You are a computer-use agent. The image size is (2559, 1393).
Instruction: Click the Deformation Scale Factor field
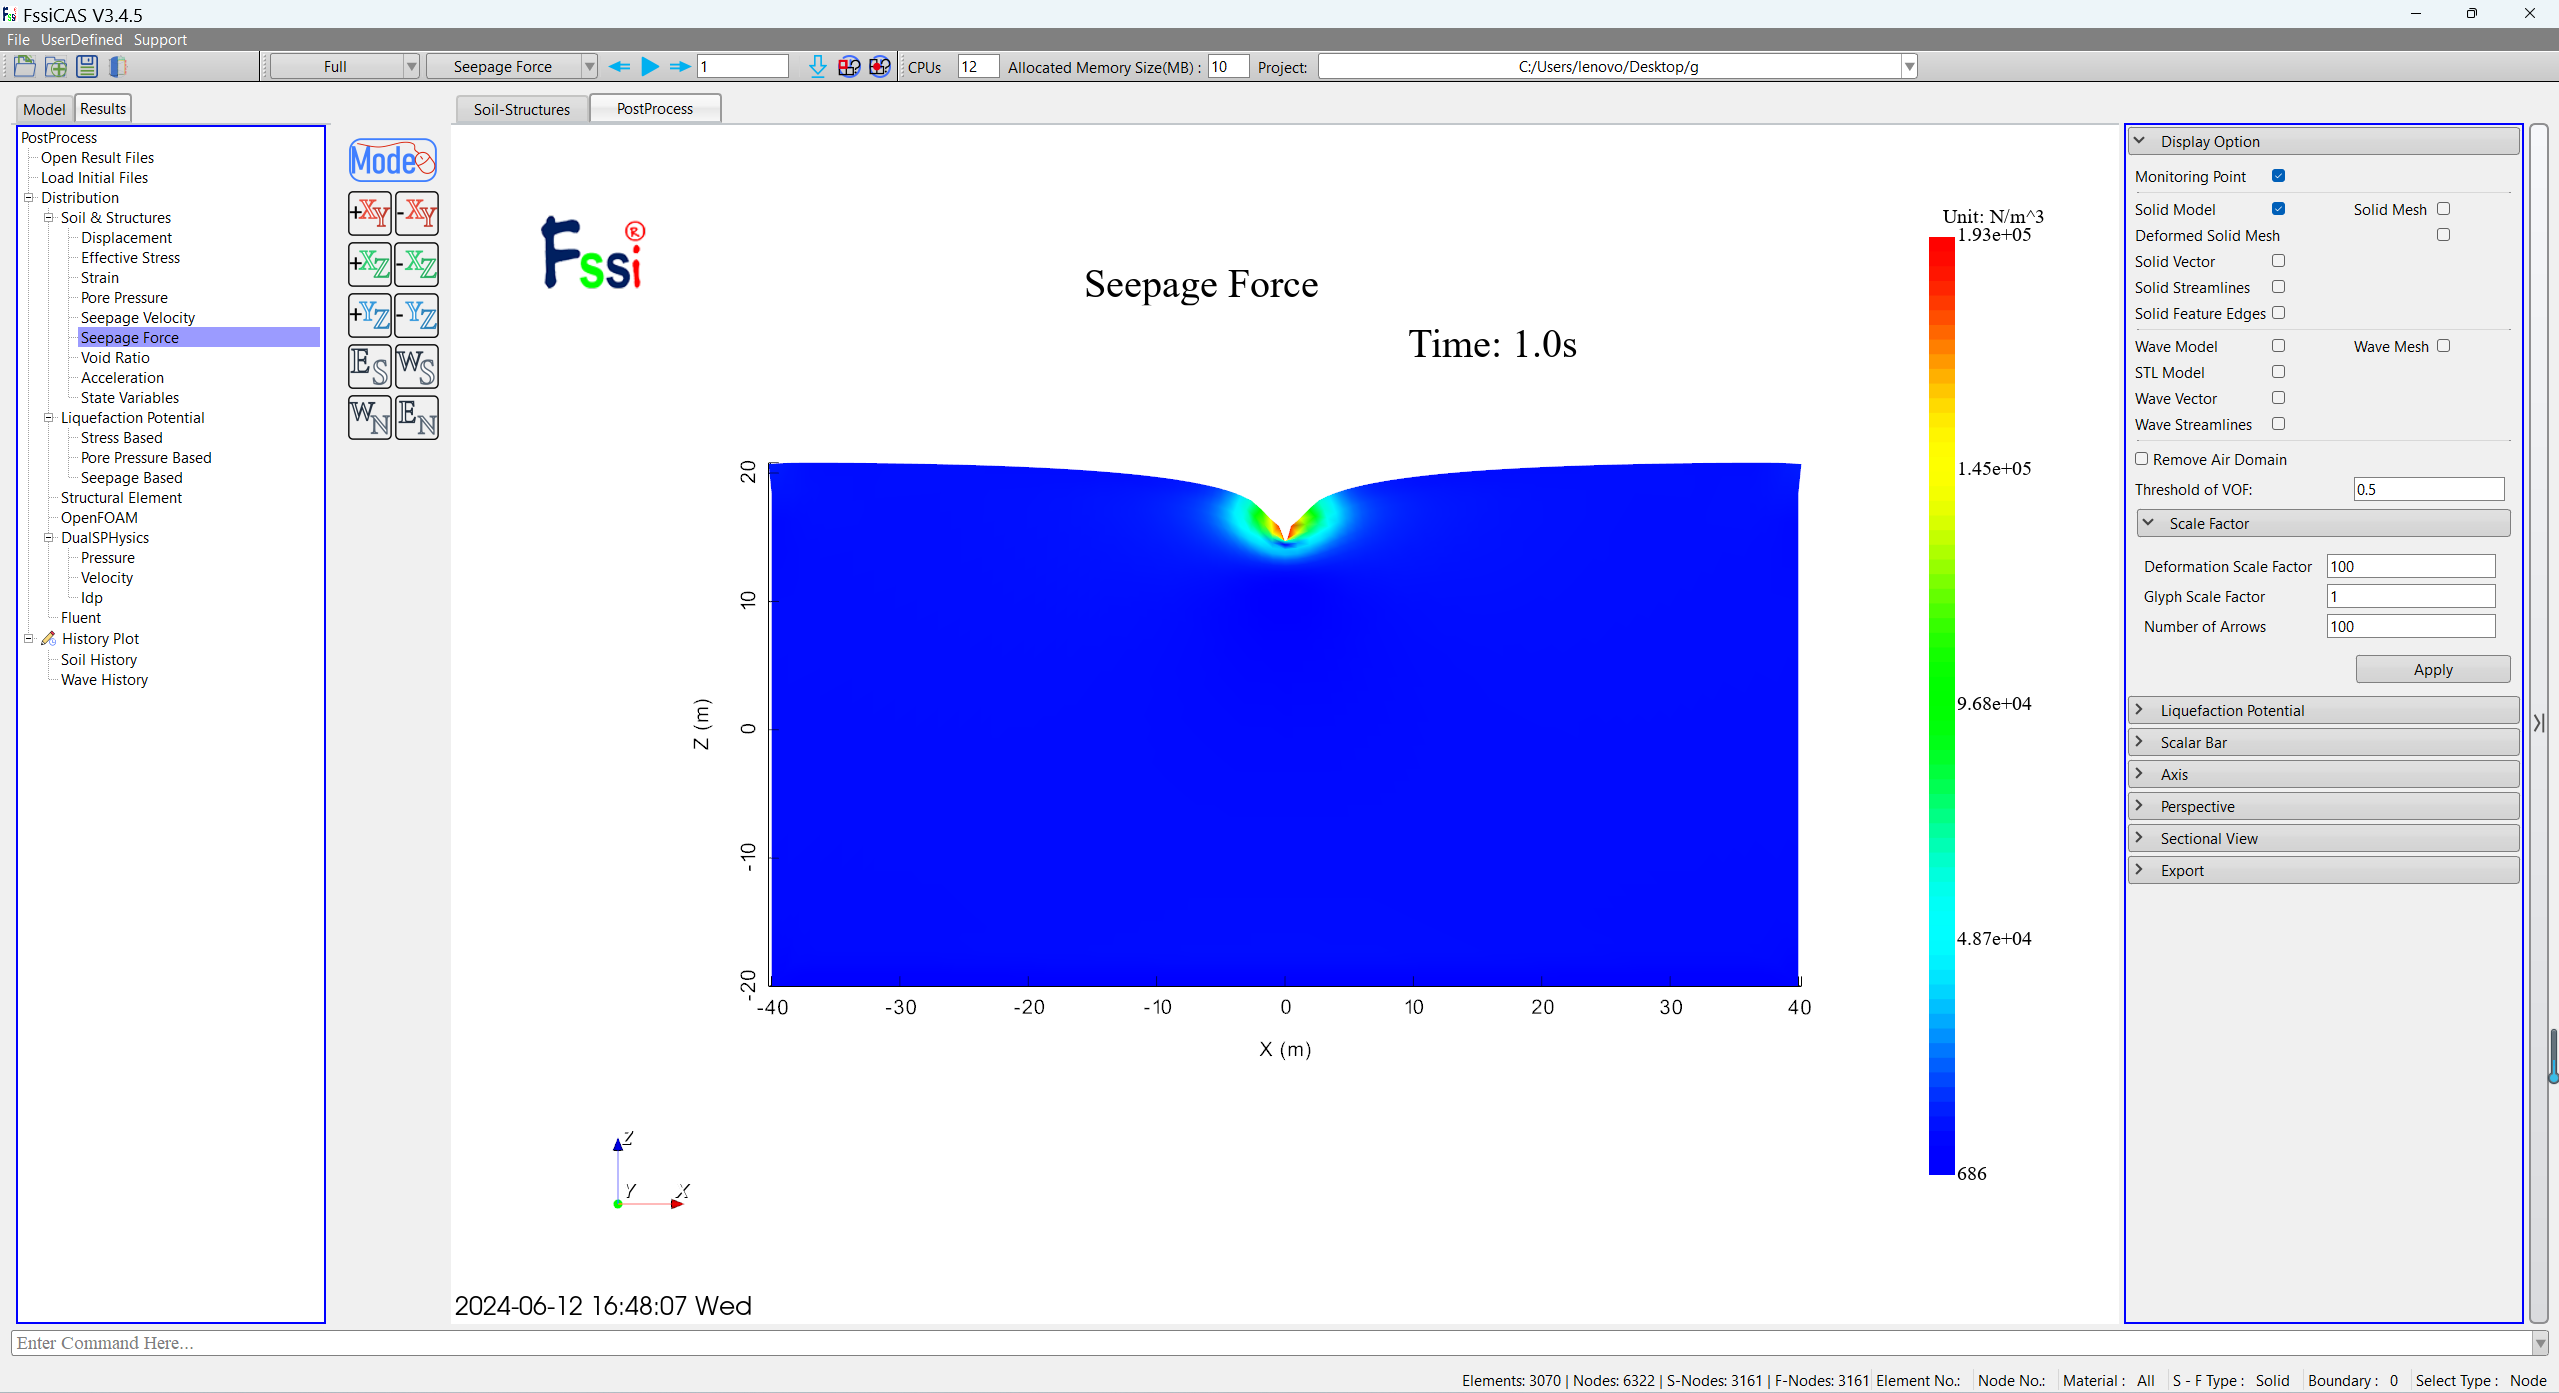tap(2410, 566)
